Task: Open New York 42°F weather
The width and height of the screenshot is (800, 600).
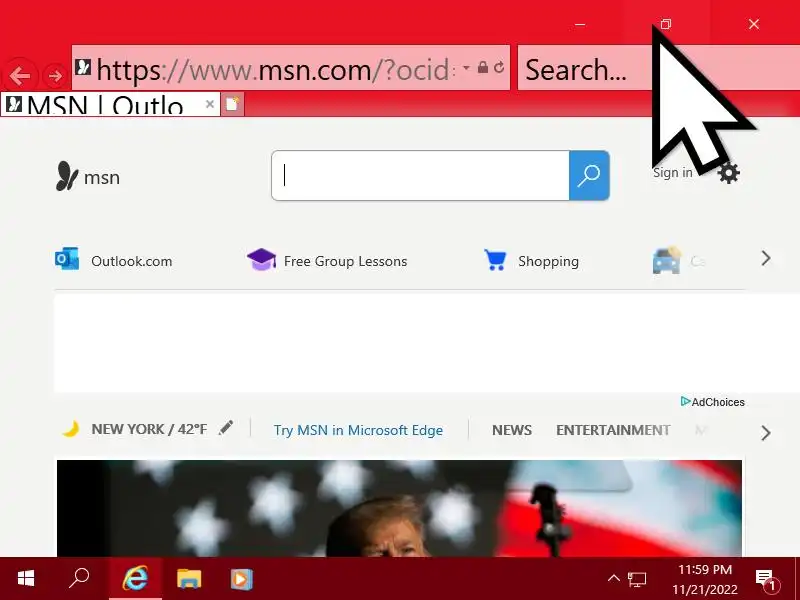Action: (149, 429)
